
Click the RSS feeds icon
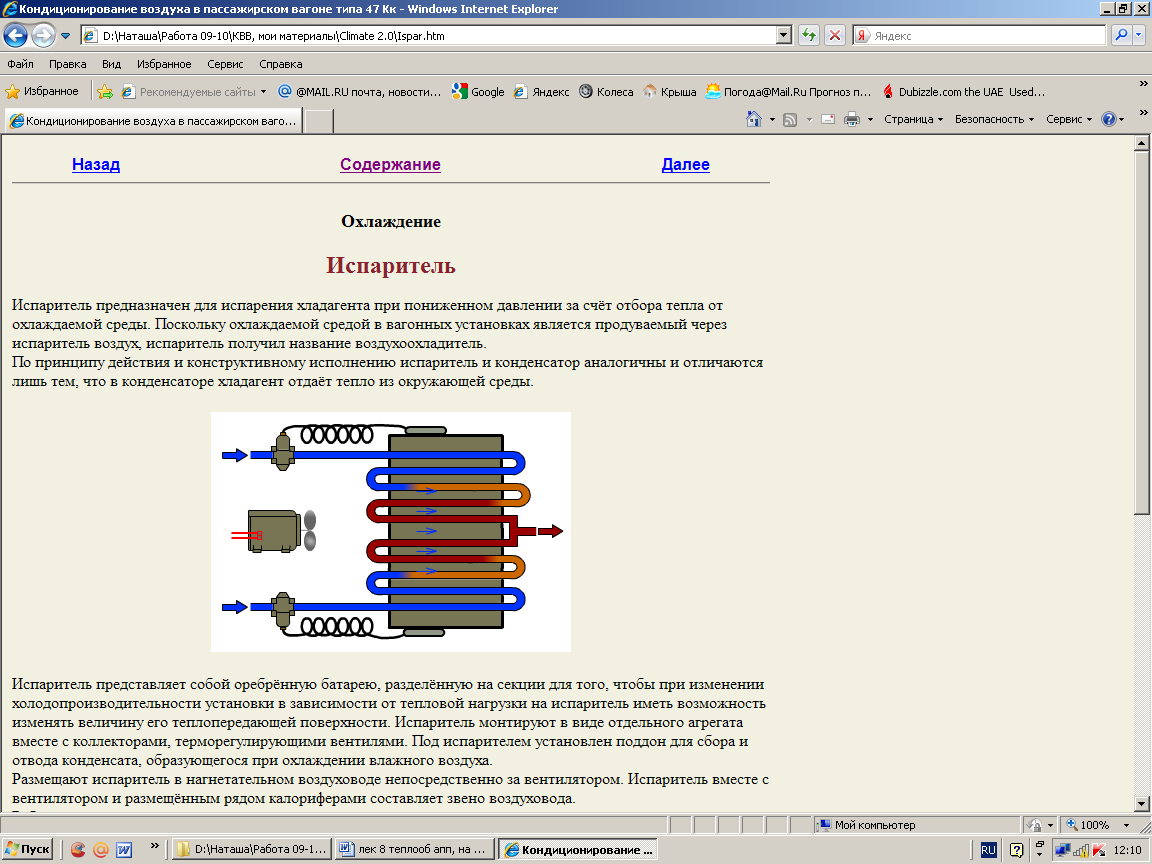coord(791,120)
